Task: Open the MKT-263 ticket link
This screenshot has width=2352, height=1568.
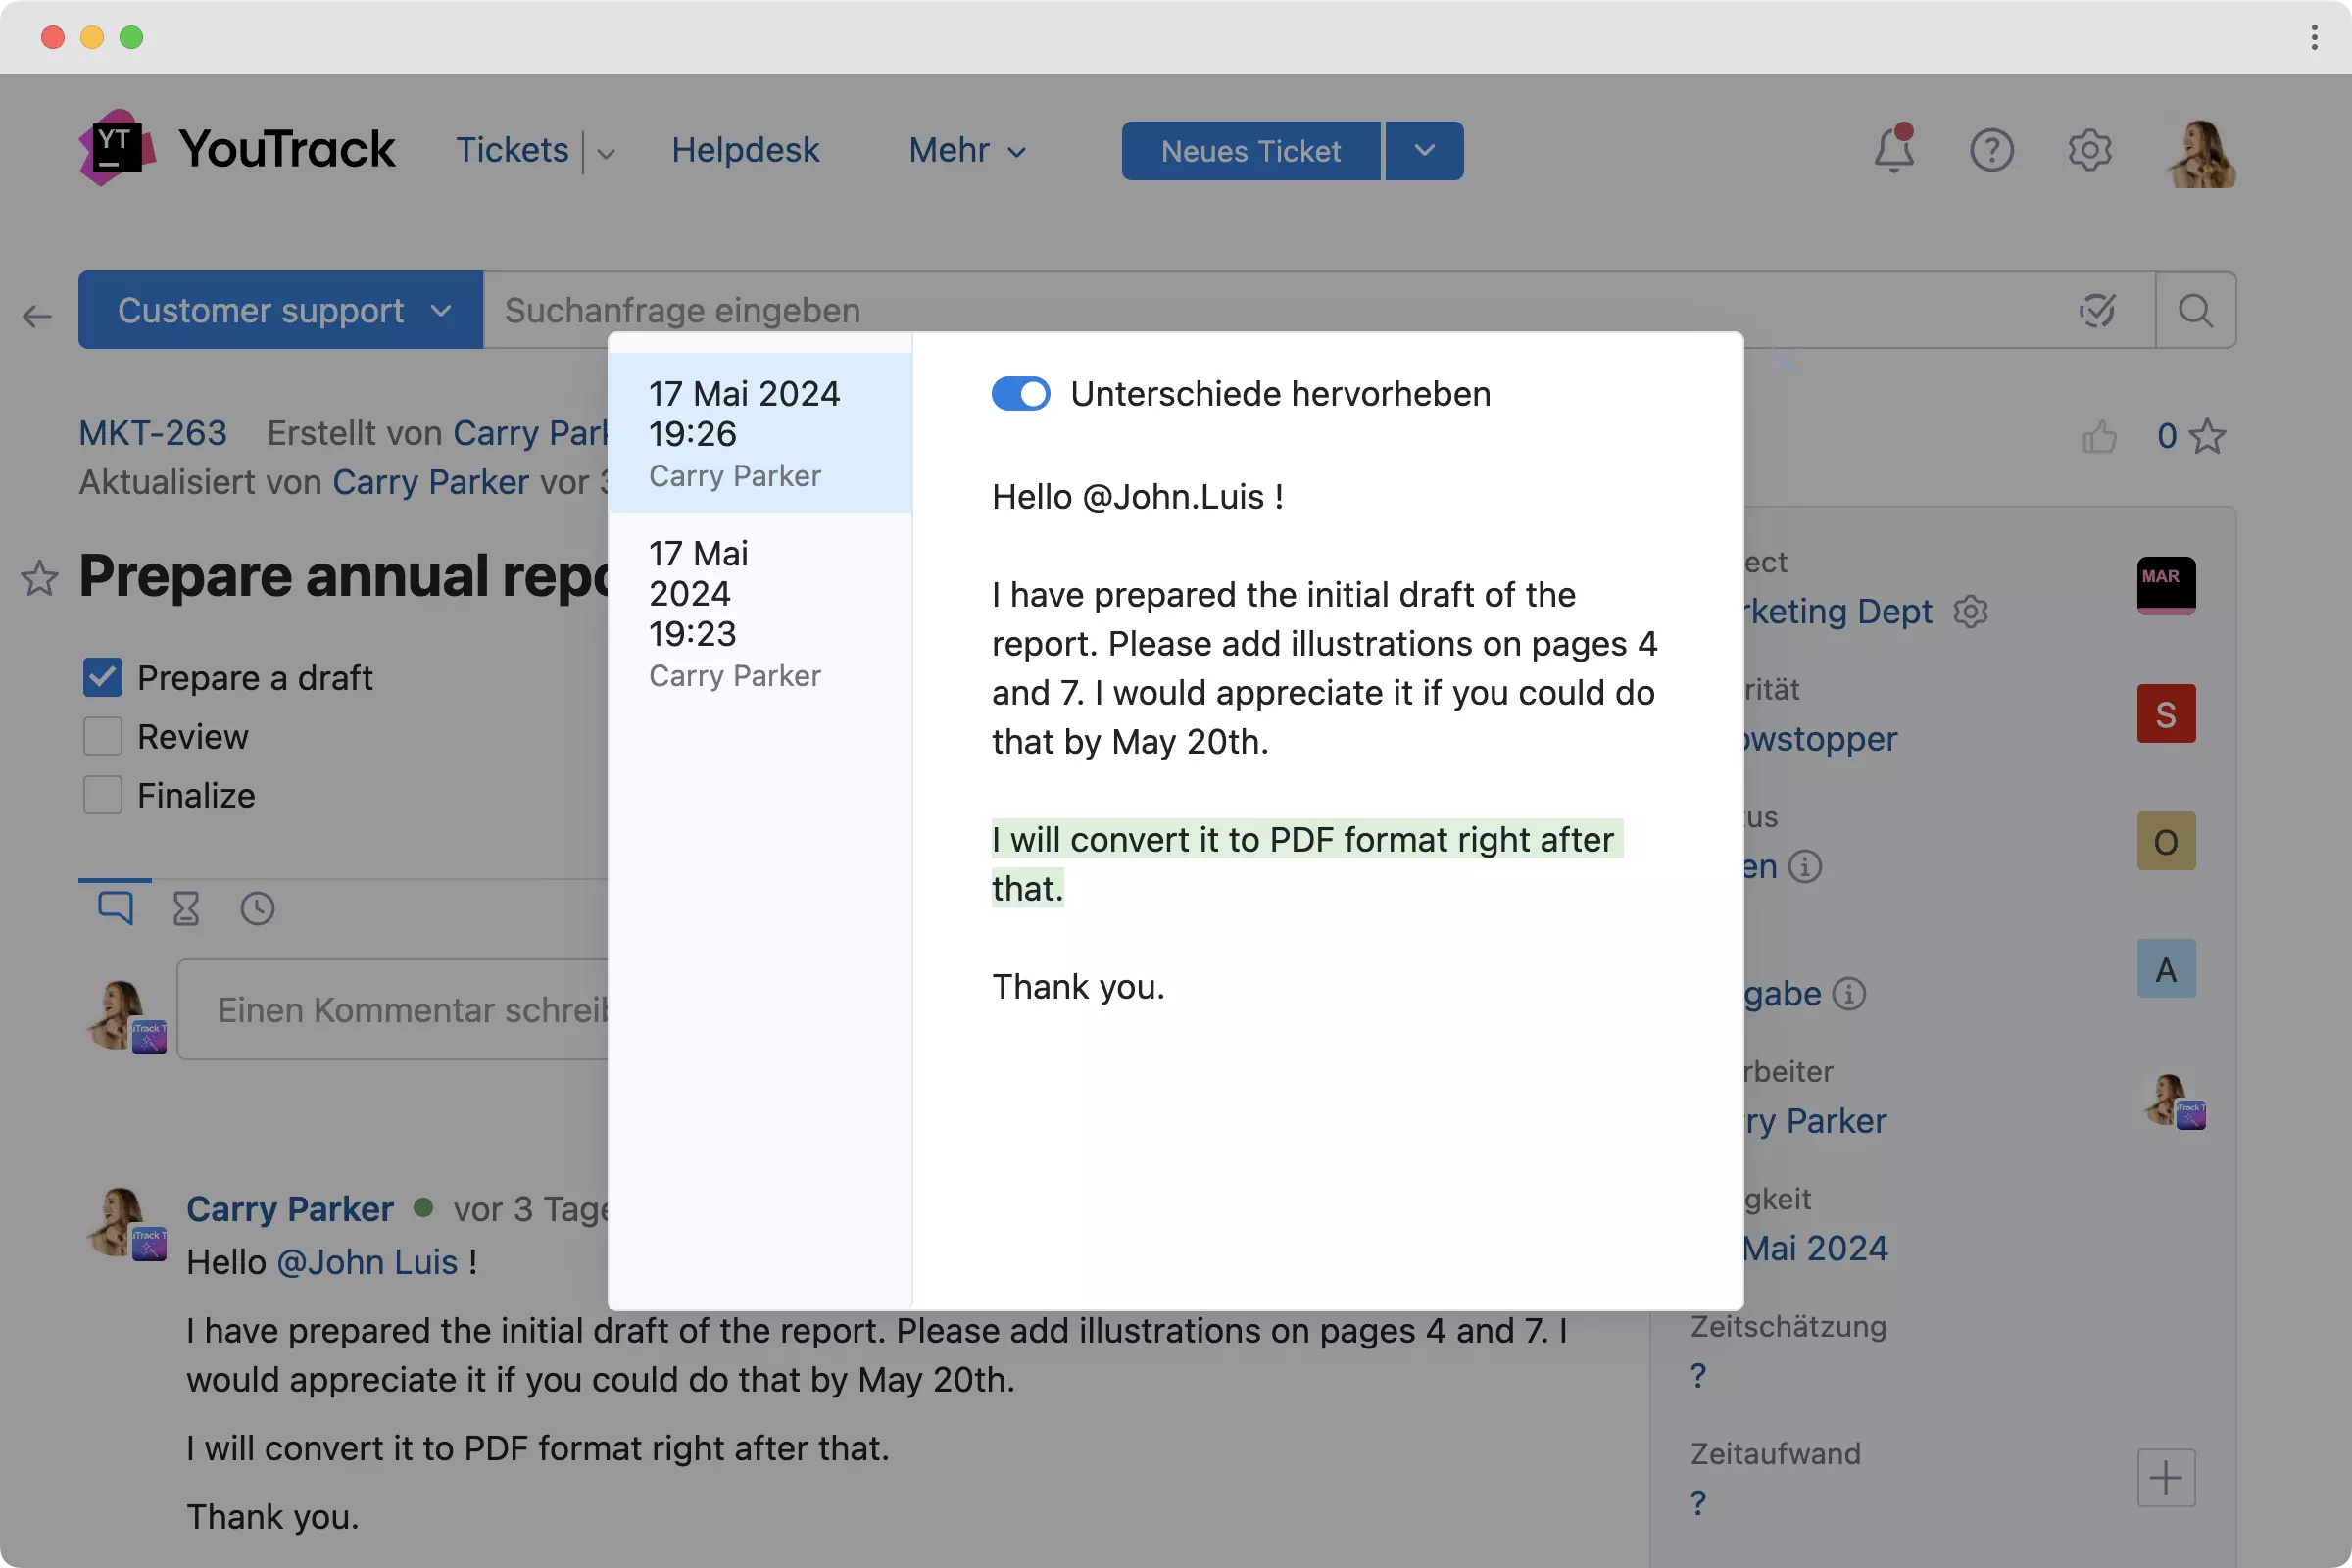Action: click(x=153, y=433)
